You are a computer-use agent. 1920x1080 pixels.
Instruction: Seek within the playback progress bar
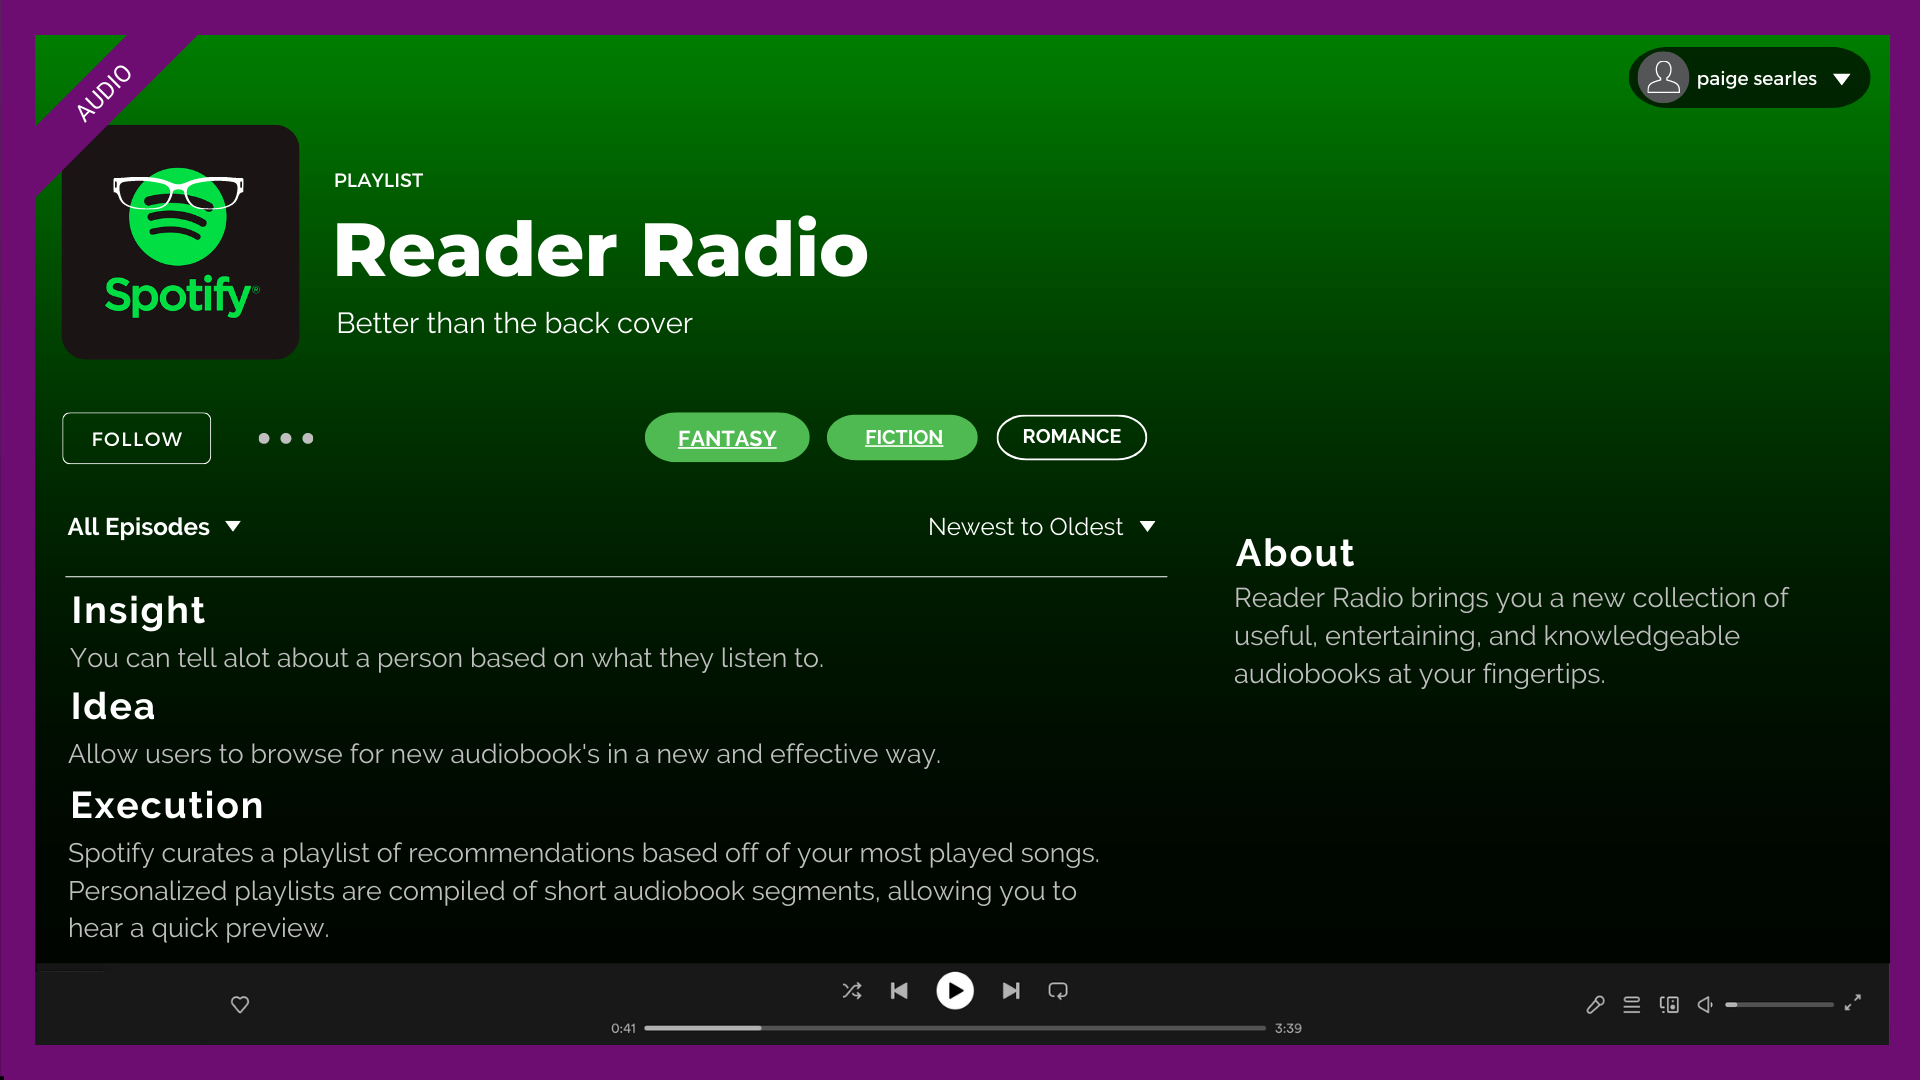coord(955,1028)
